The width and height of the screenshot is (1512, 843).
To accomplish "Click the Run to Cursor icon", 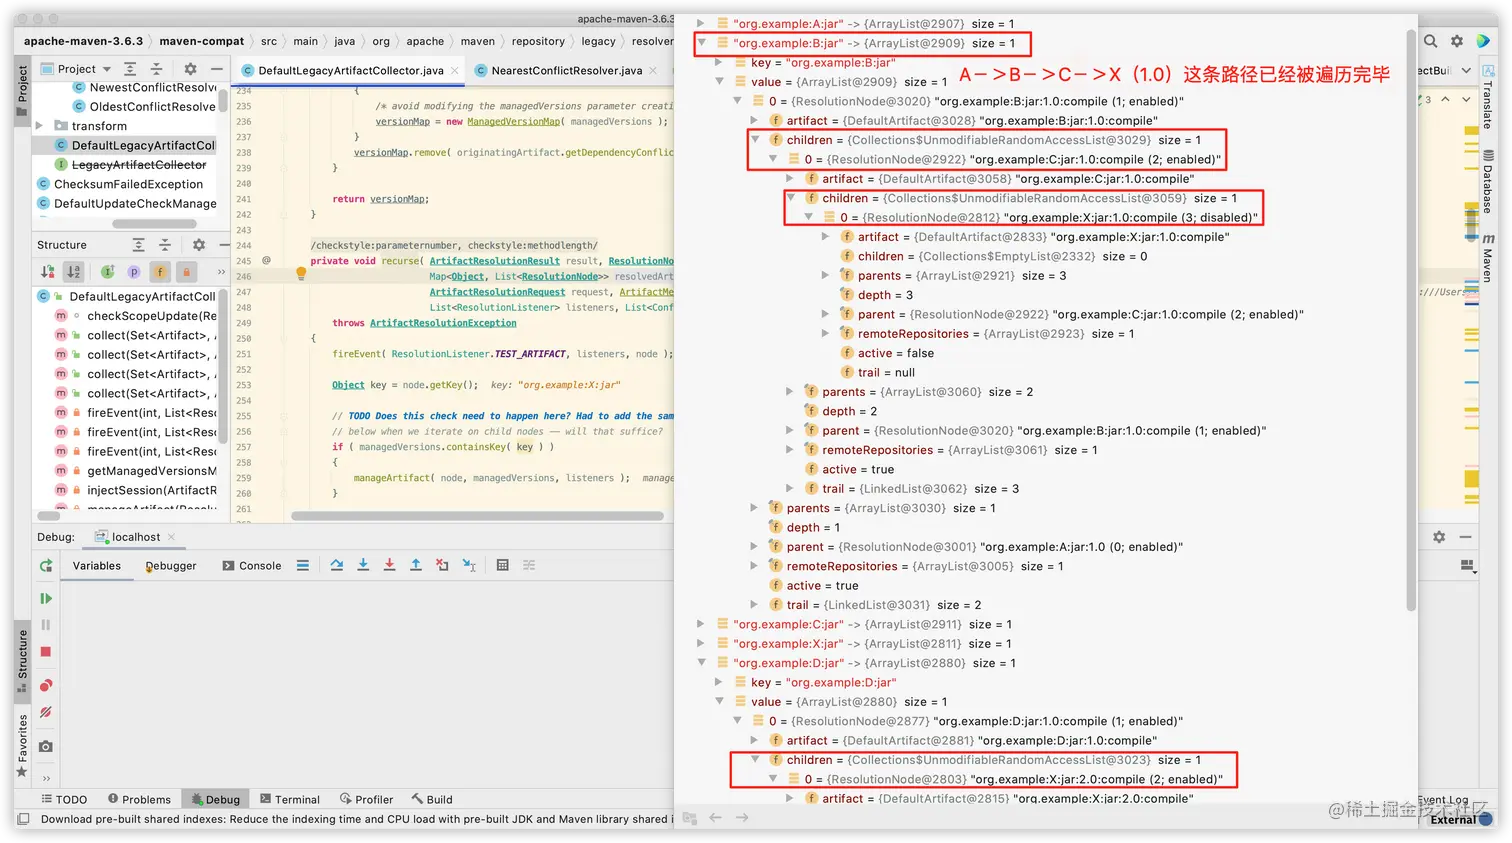I will [x=469, y=565].
